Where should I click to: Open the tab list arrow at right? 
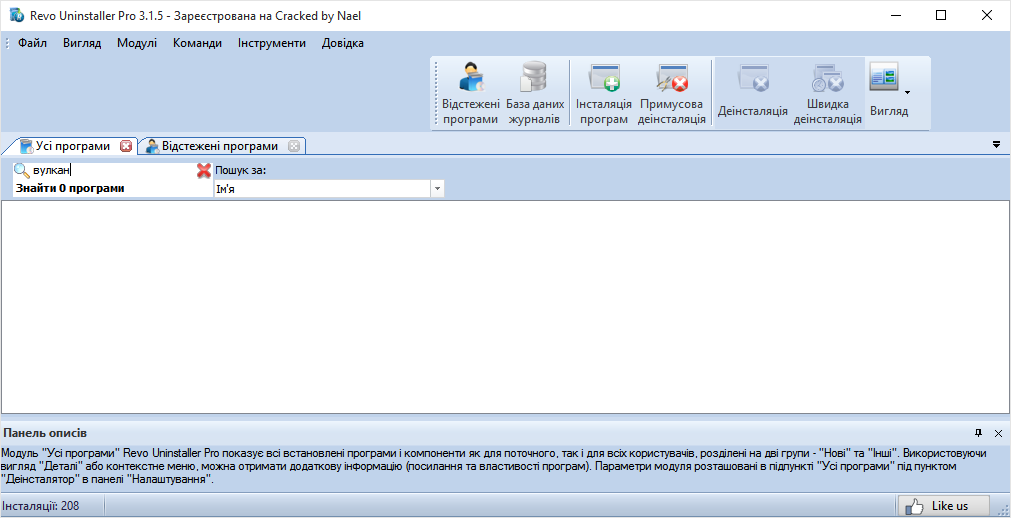tap(996, 145)
